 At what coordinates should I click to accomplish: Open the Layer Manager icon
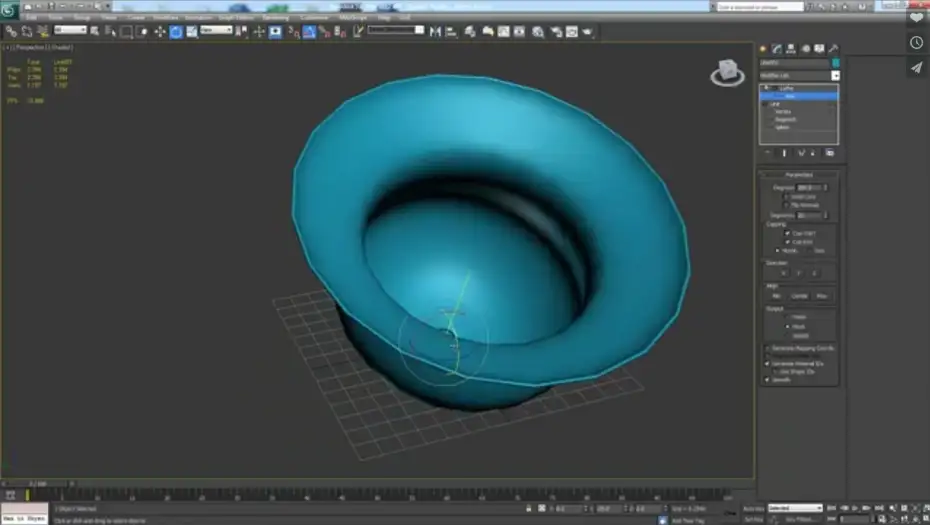coord(470,31)
